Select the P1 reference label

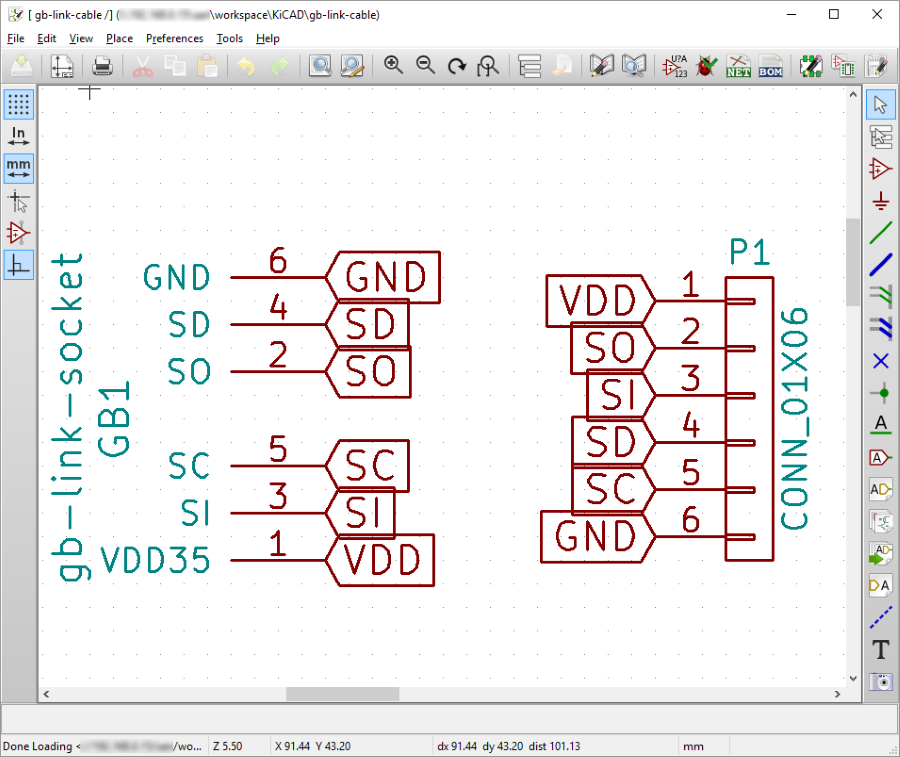click(749, 252)
